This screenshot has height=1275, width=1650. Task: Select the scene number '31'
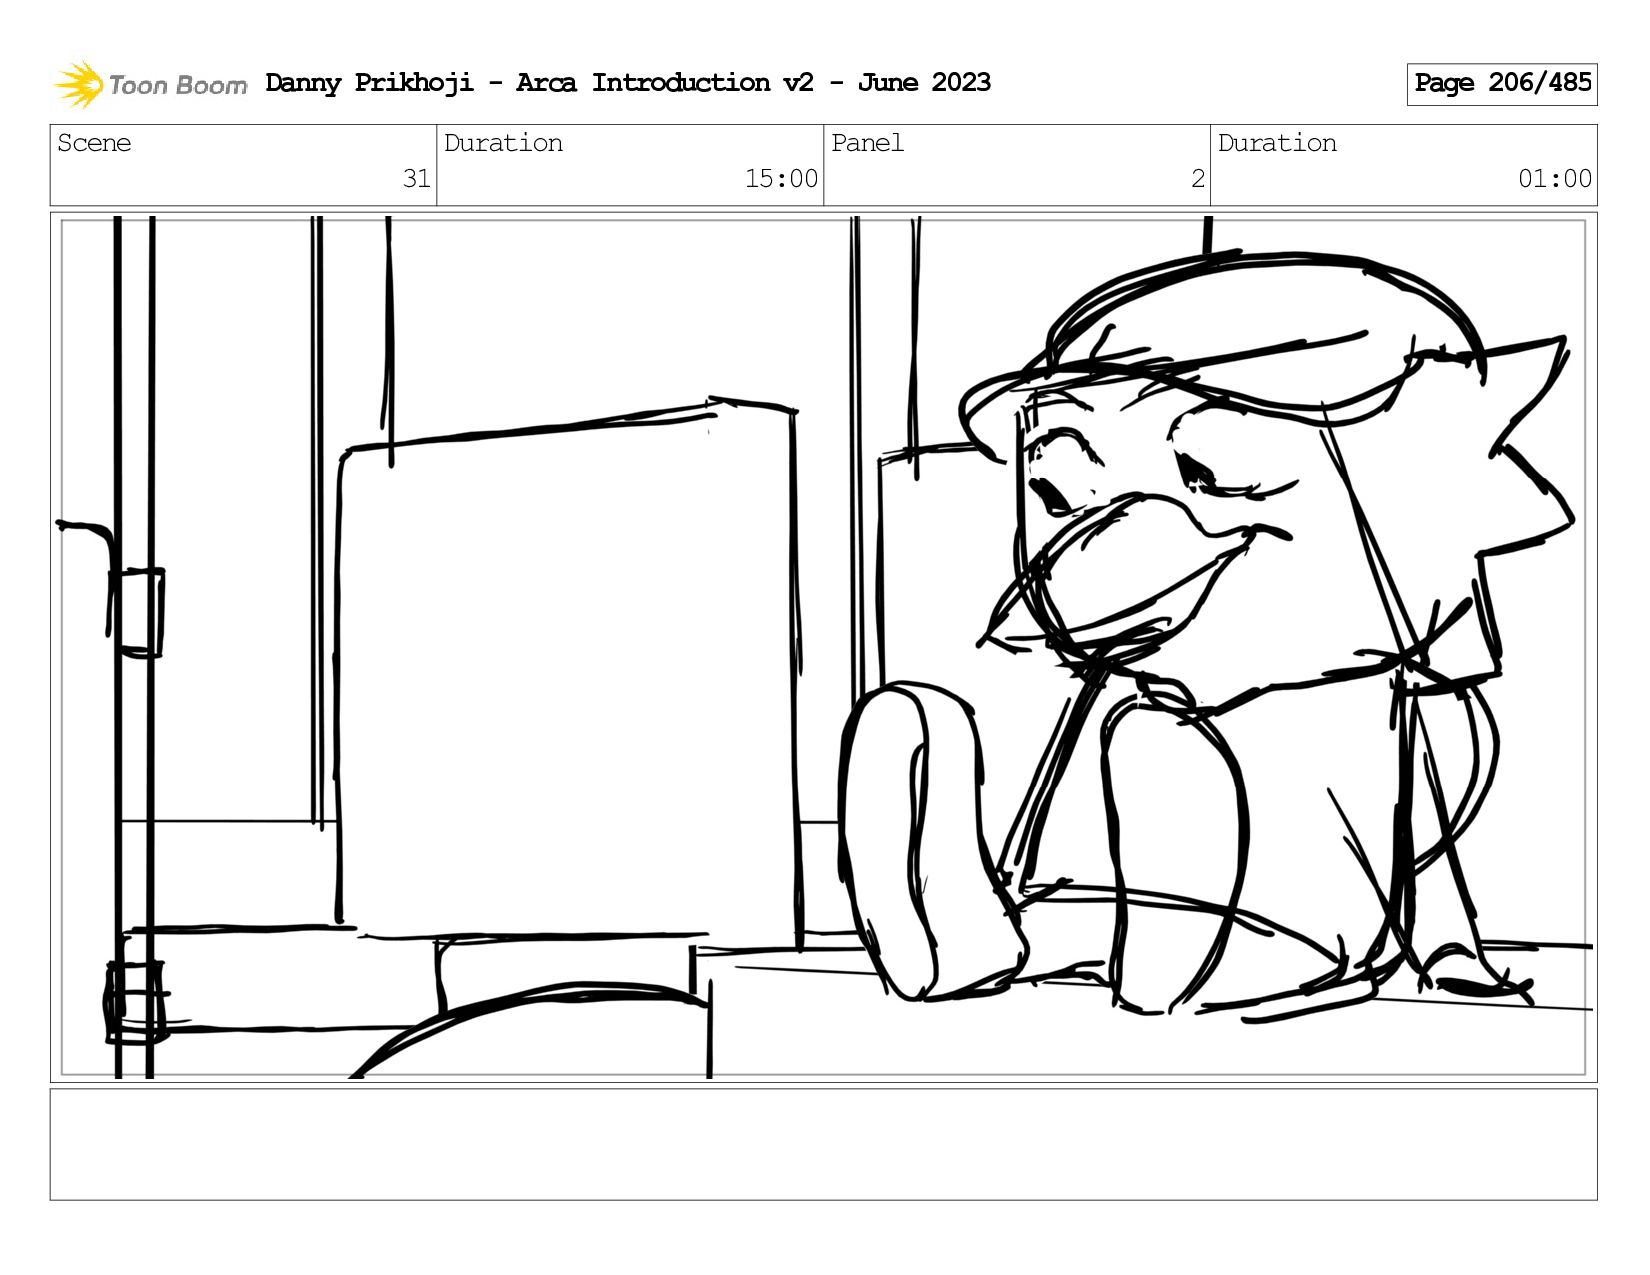(416, 179)
